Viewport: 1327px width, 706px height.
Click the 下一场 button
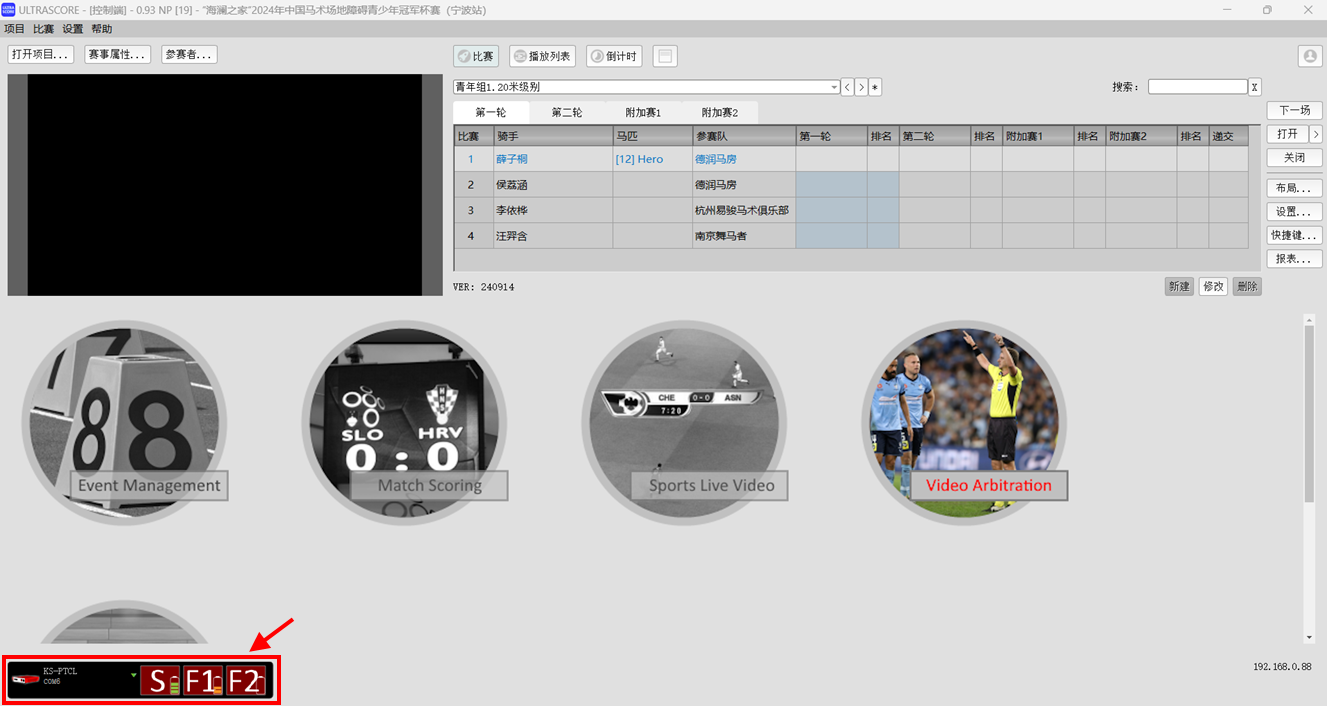click(x=1294, y=110)
